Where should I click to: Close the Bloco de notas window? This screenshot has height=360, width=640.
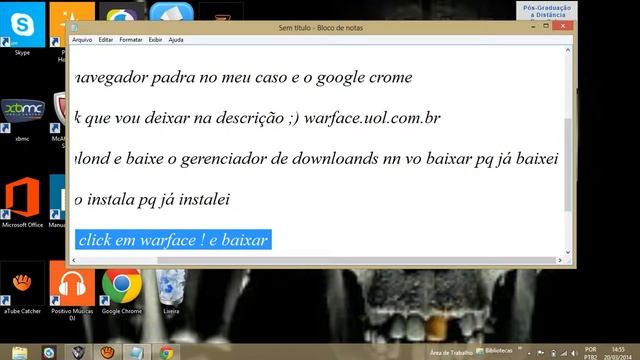(x=563, y=26)
